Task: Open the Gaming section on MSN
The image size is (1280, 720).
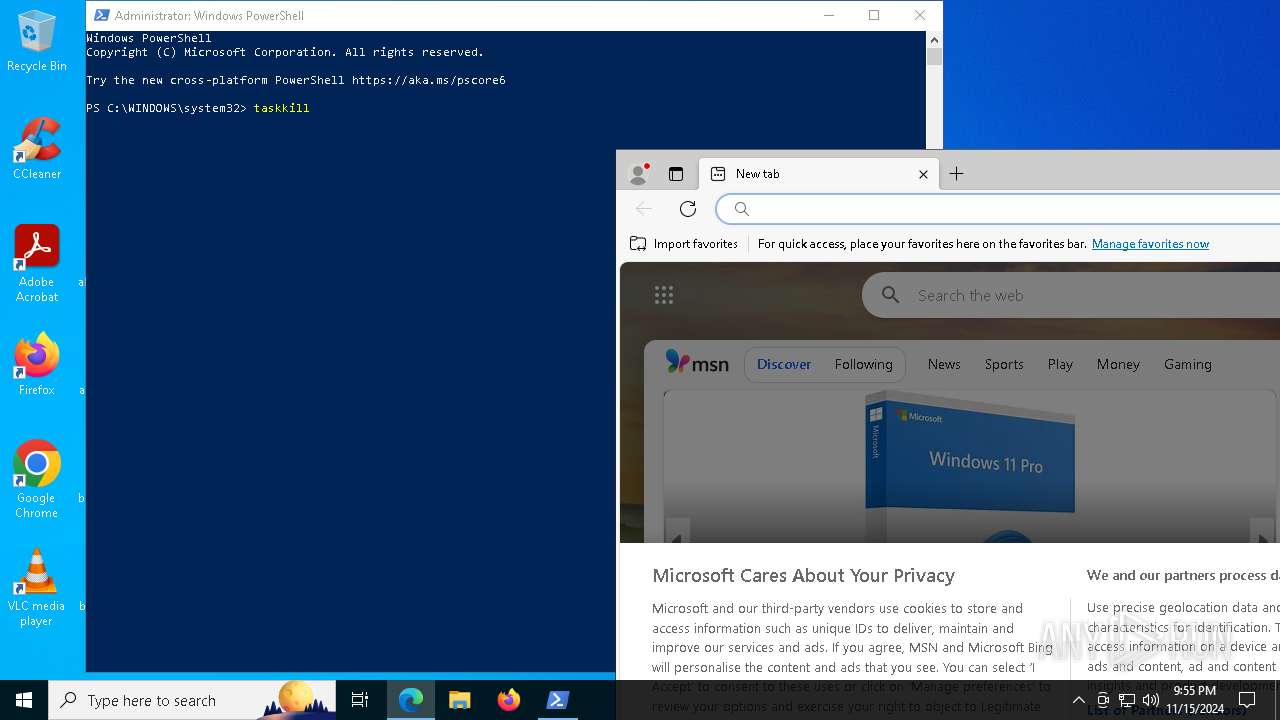Action: pyautogui.click(x=1188, y=364)
